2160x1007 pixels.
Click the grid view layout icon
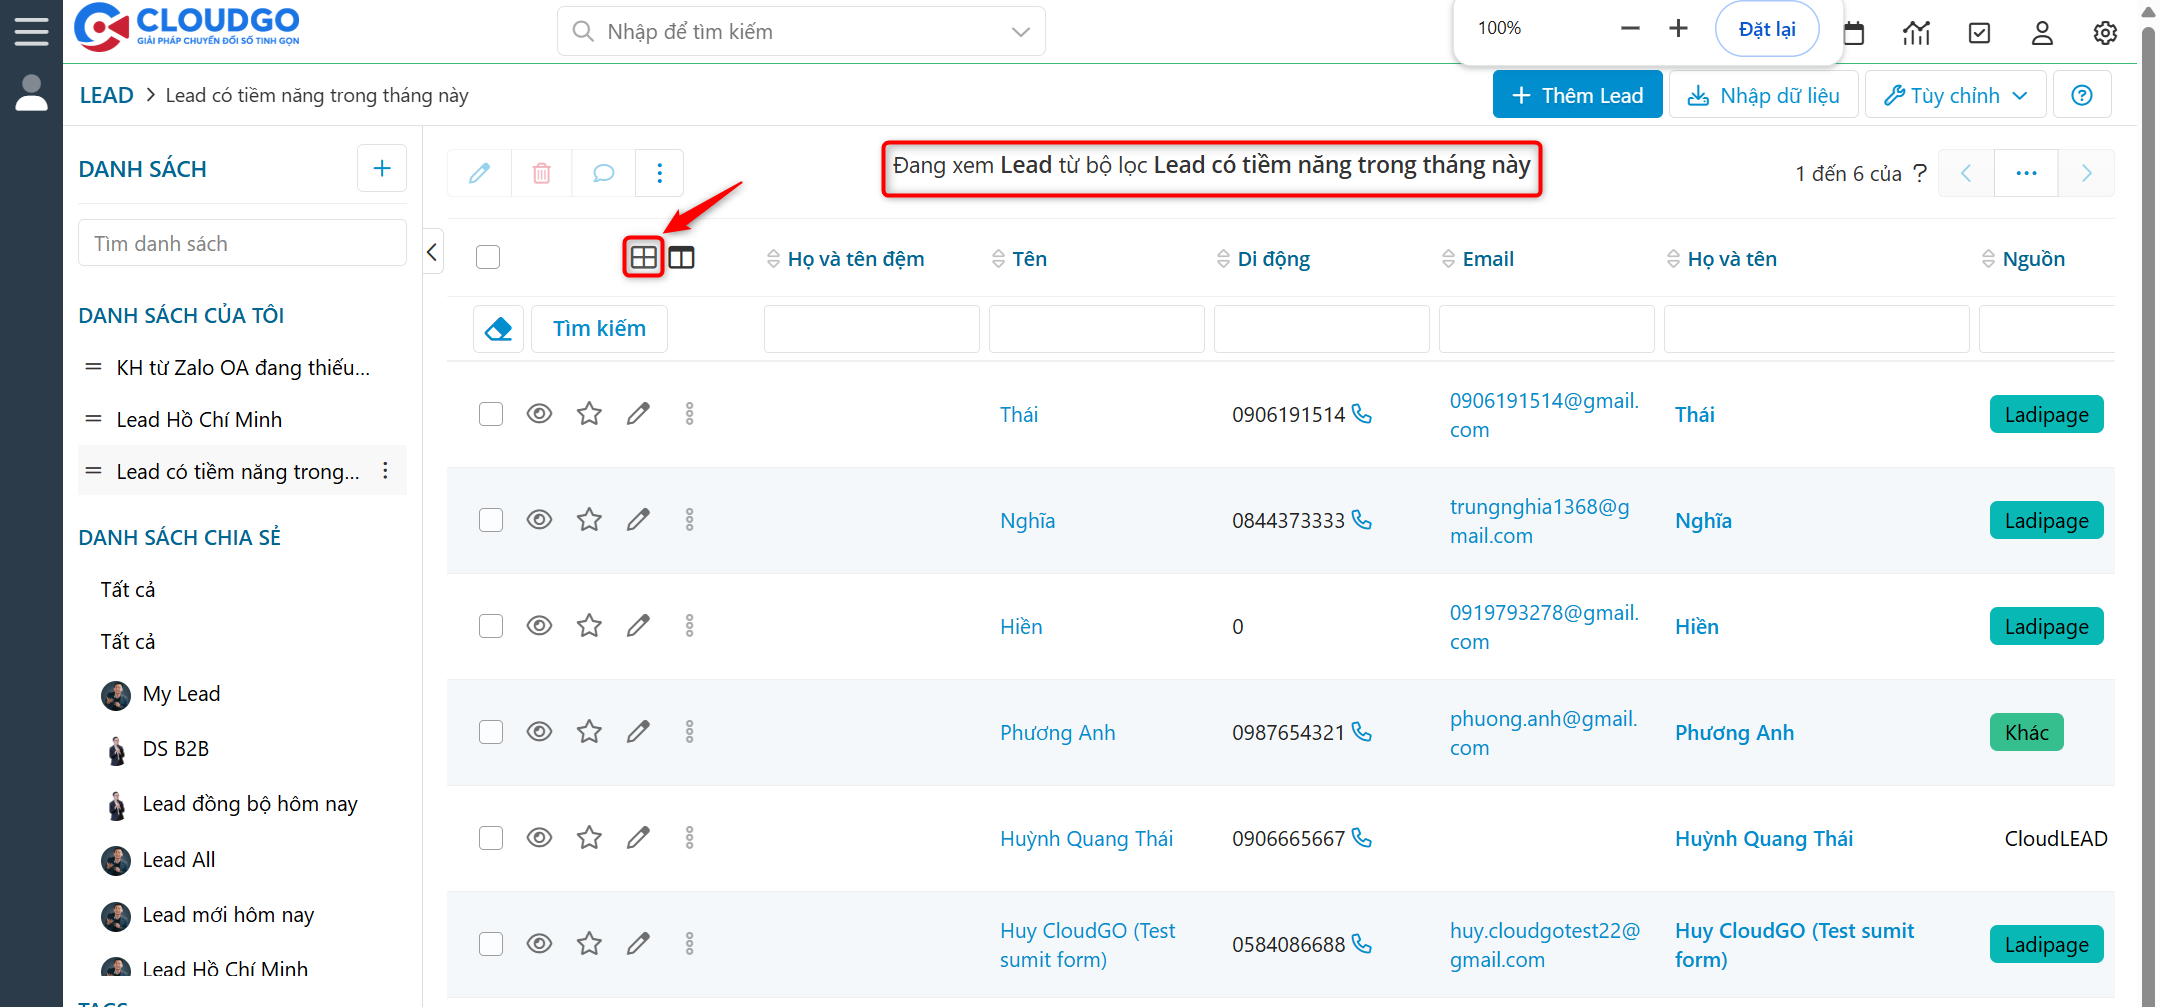pos(643,258)
